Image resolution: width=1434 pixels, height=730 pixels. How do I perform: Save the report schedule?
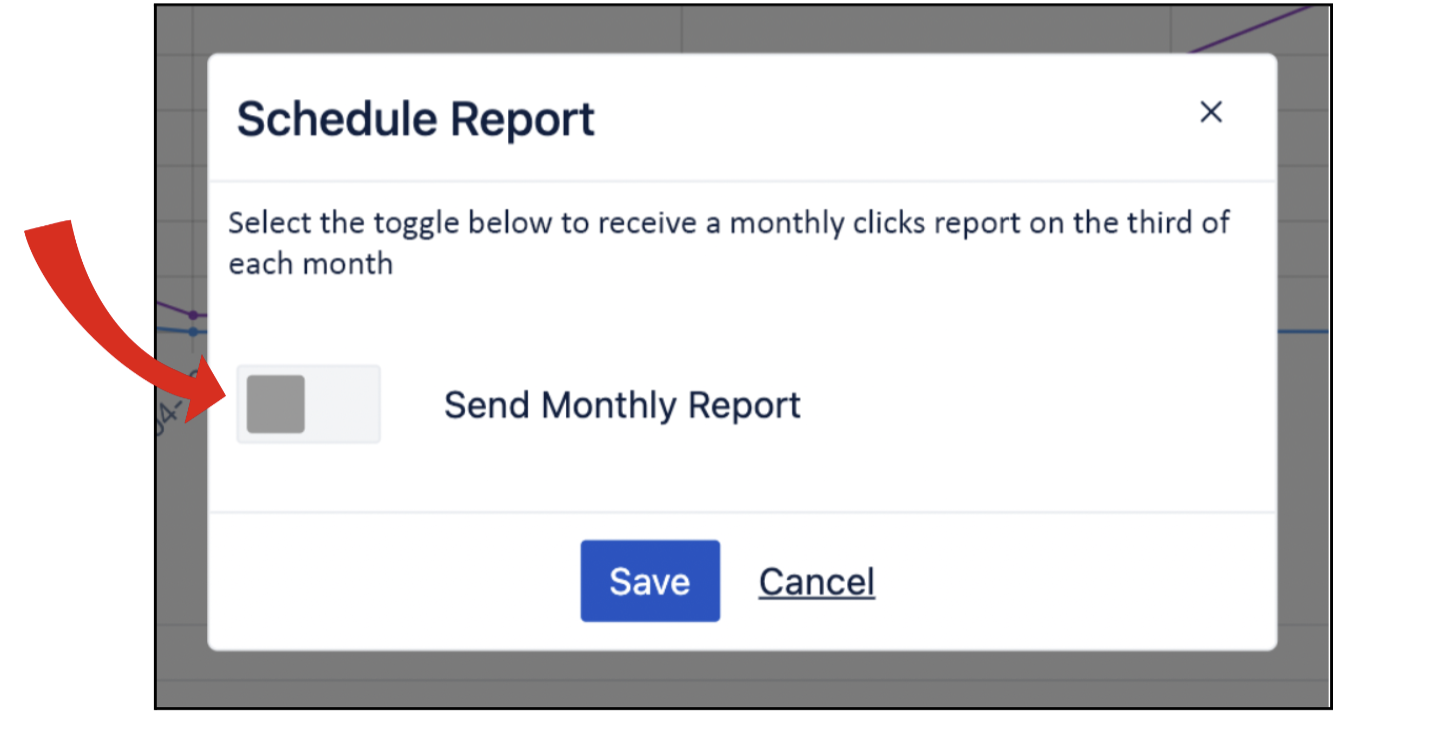click(650, 581)
